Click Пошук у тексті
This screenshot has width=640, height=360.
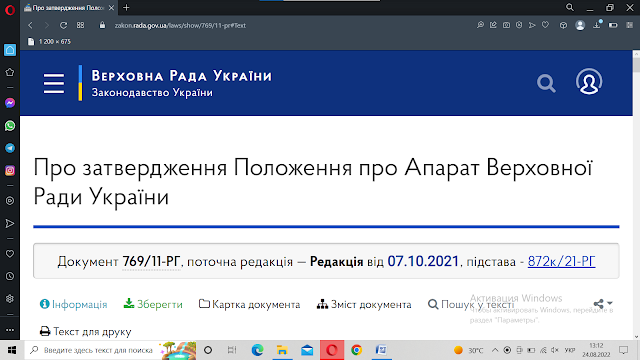click(x=471, y=304)
